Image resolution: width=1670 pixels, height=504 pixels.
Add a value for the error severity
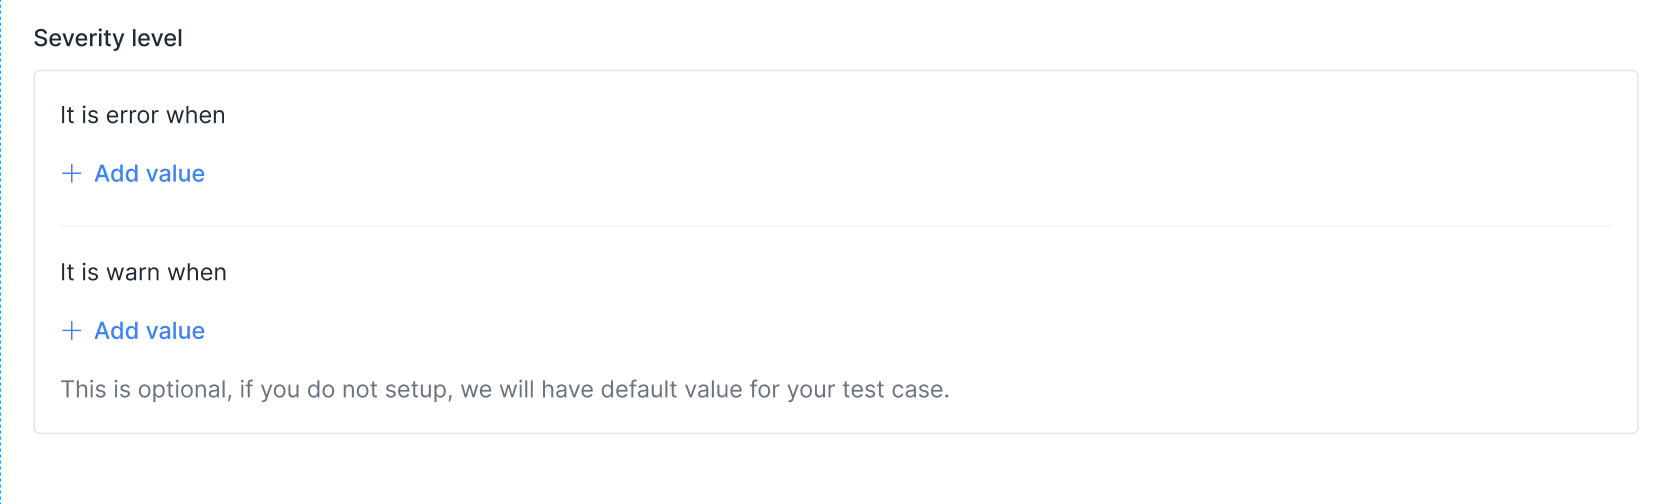[x=149, y=174]
